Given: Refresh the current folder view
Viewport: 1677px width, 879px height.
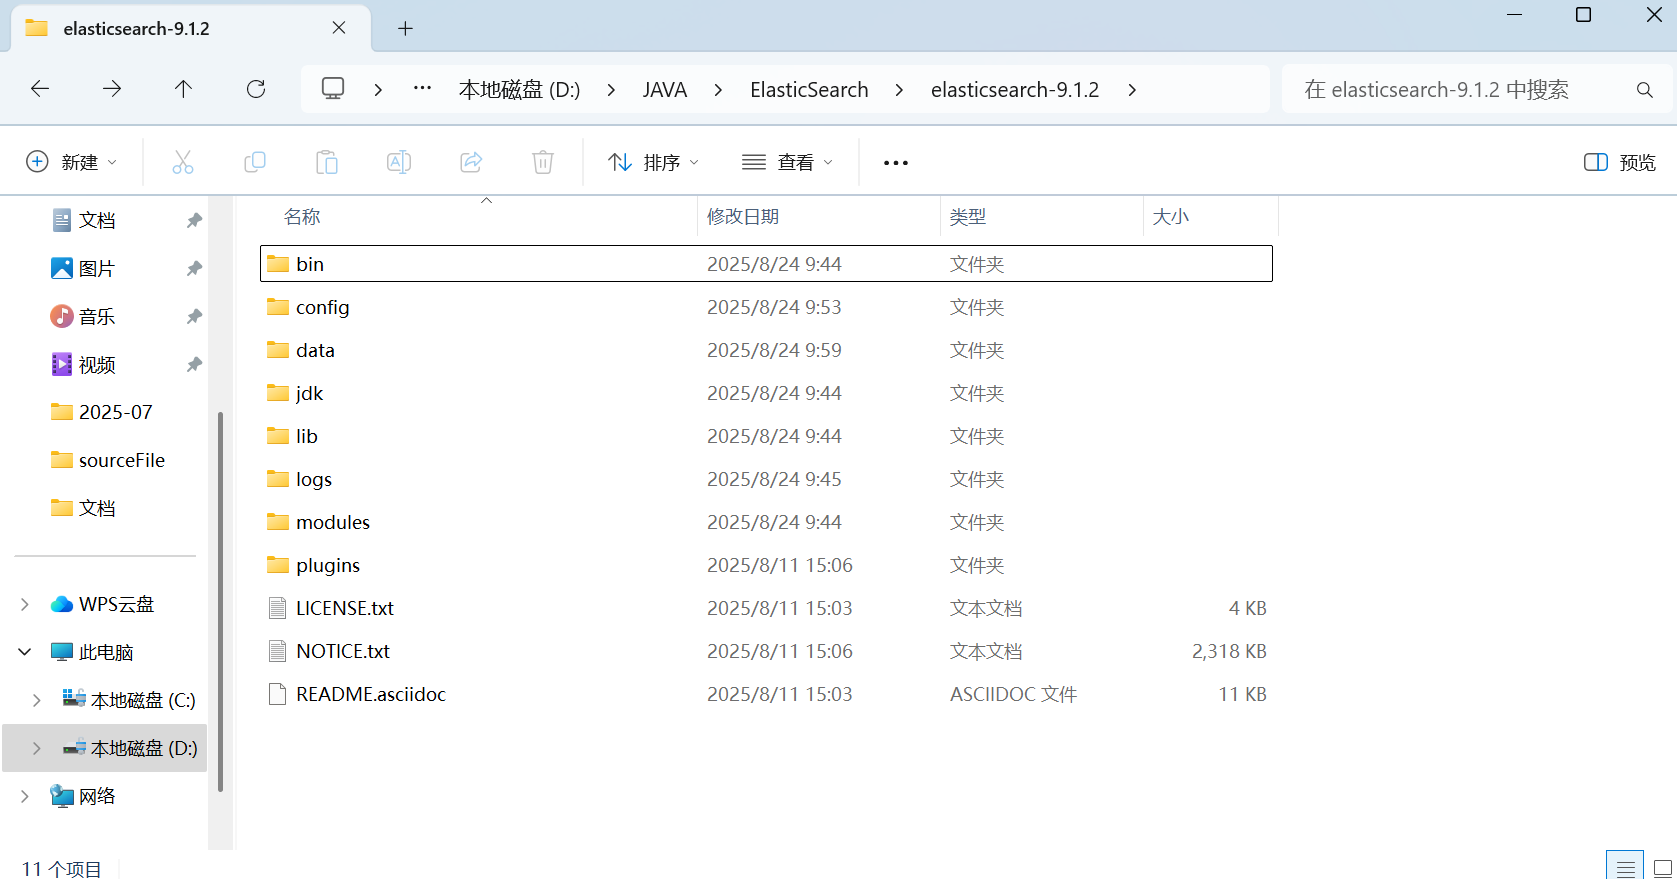Looking at the screenshot, I should point(256,89).
